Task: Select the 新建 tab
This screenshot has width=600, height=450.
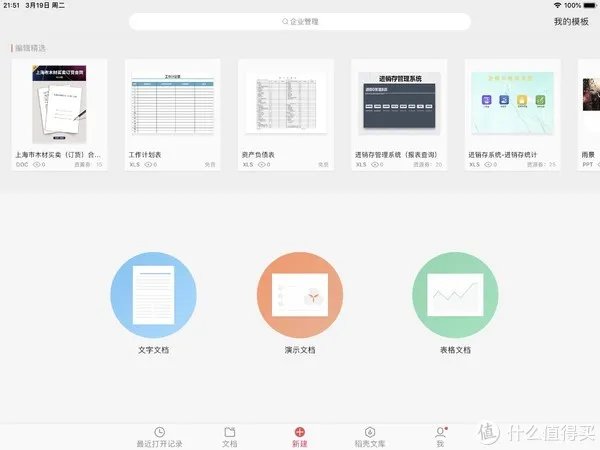Action: (x=300, y=437)
